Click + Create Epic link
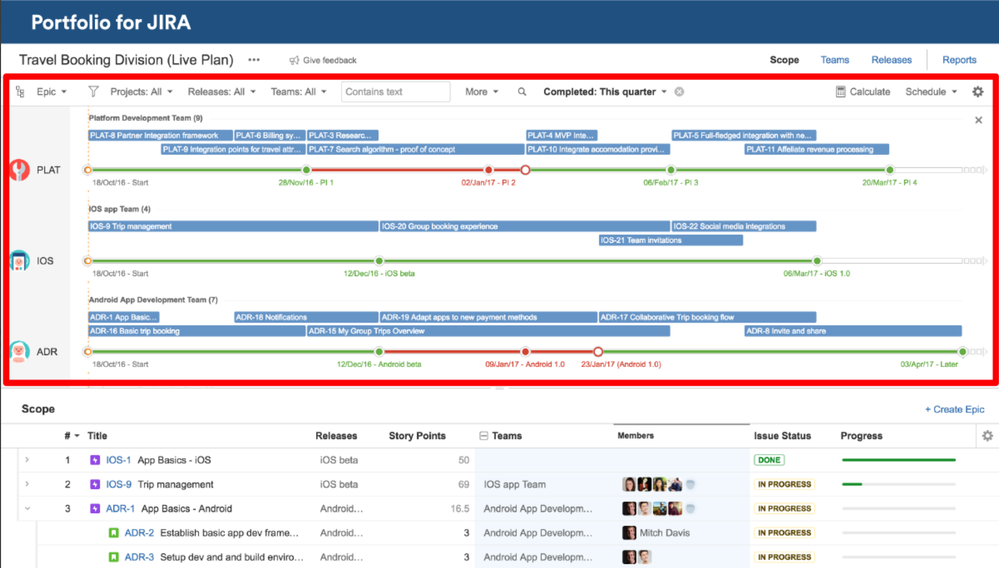999x568 pixels. pos(954,409)
